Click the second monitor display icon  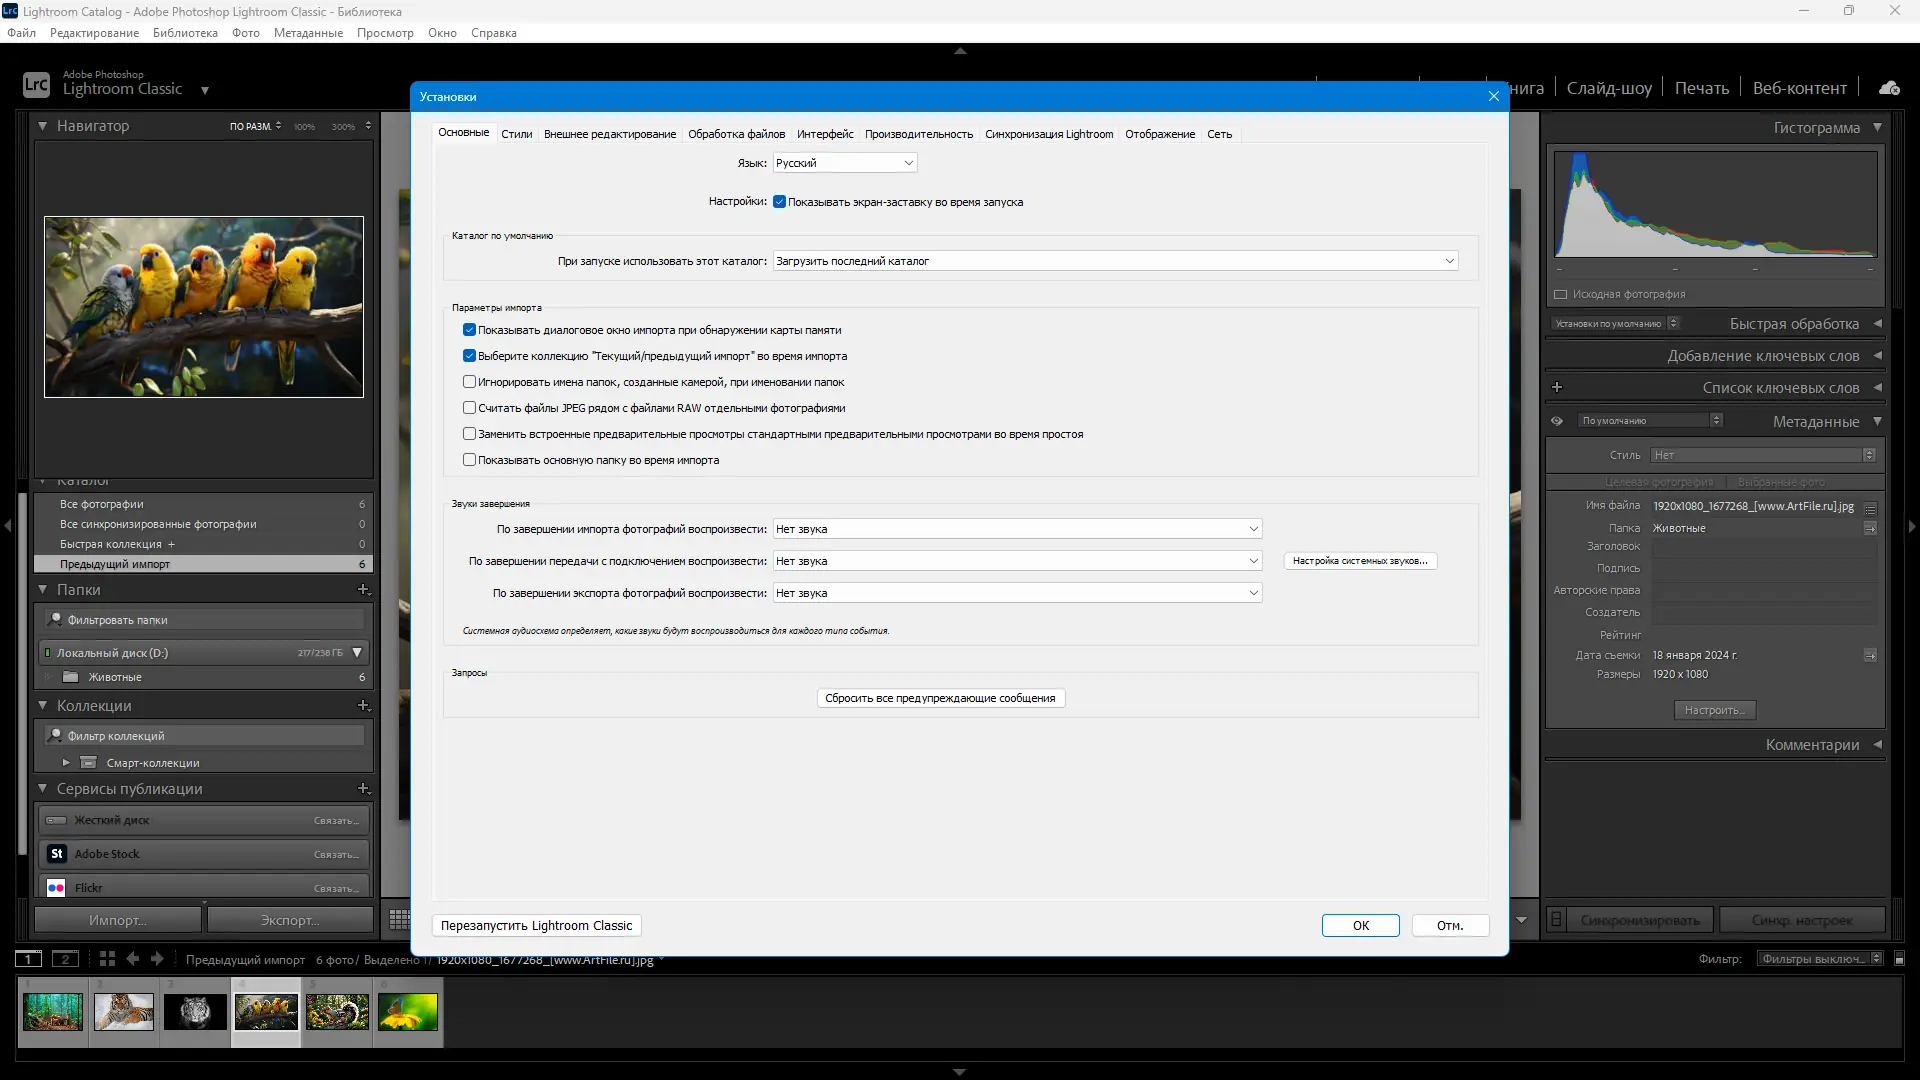[x=65, y=959]
